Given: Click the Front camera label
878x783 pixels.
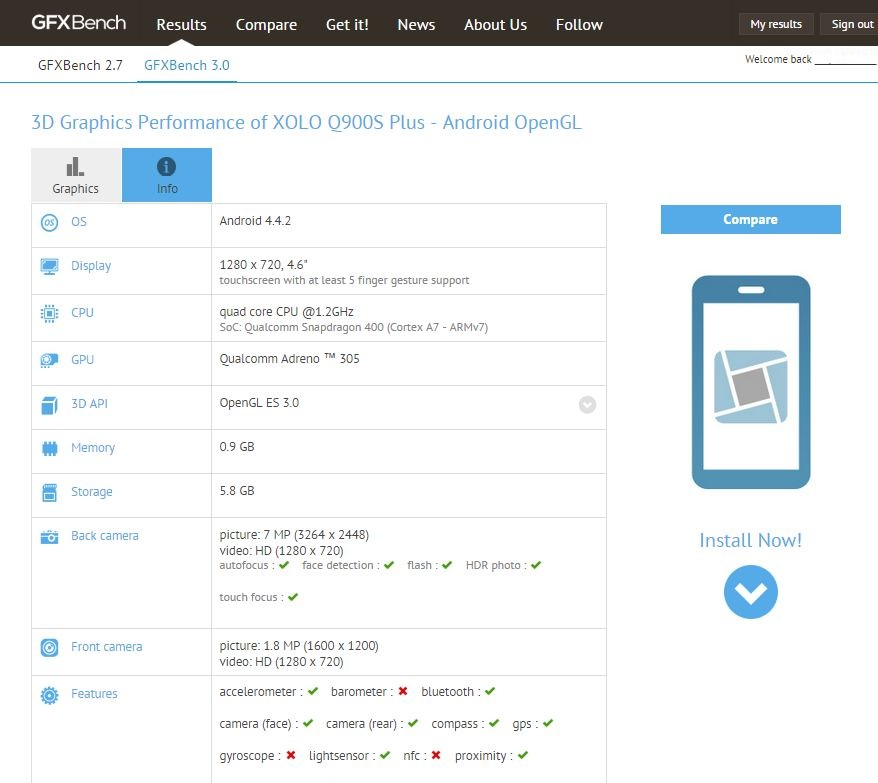Looking at the screenshot, I should (x=106, y=647).
